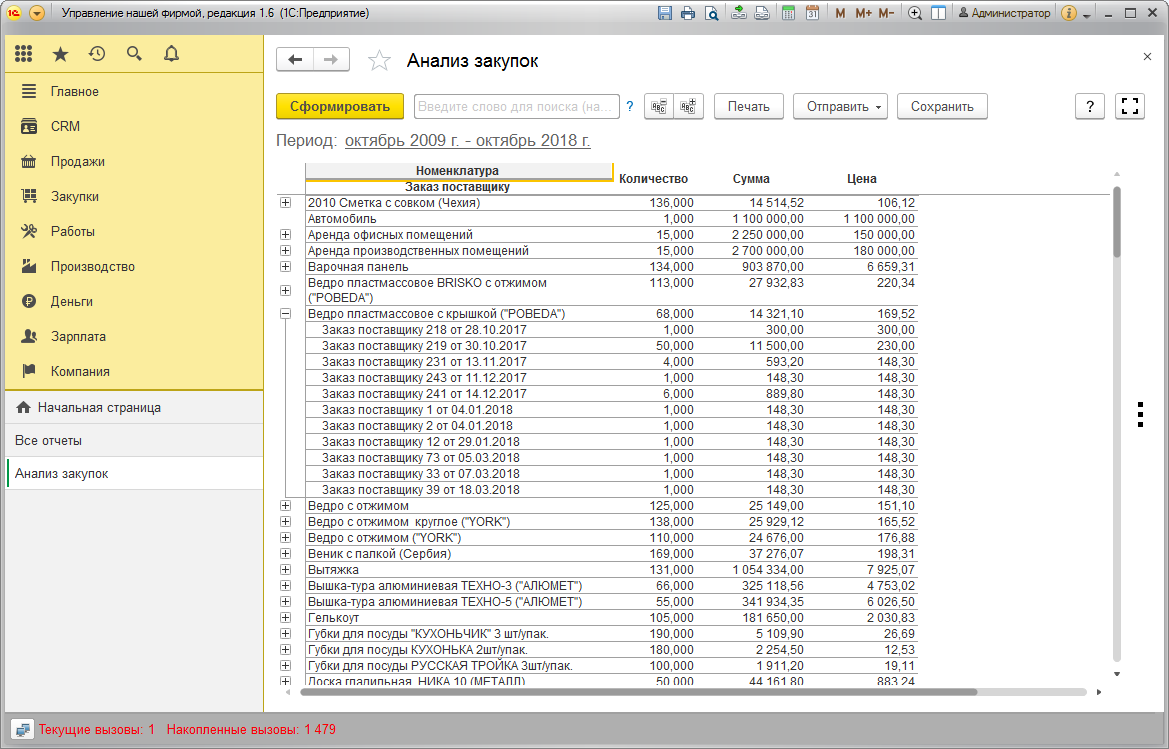The height and width of the screenshot is (749, 1169).
Task: Expand row Аренда офисных помещений
Action: (x=286, y=235)
